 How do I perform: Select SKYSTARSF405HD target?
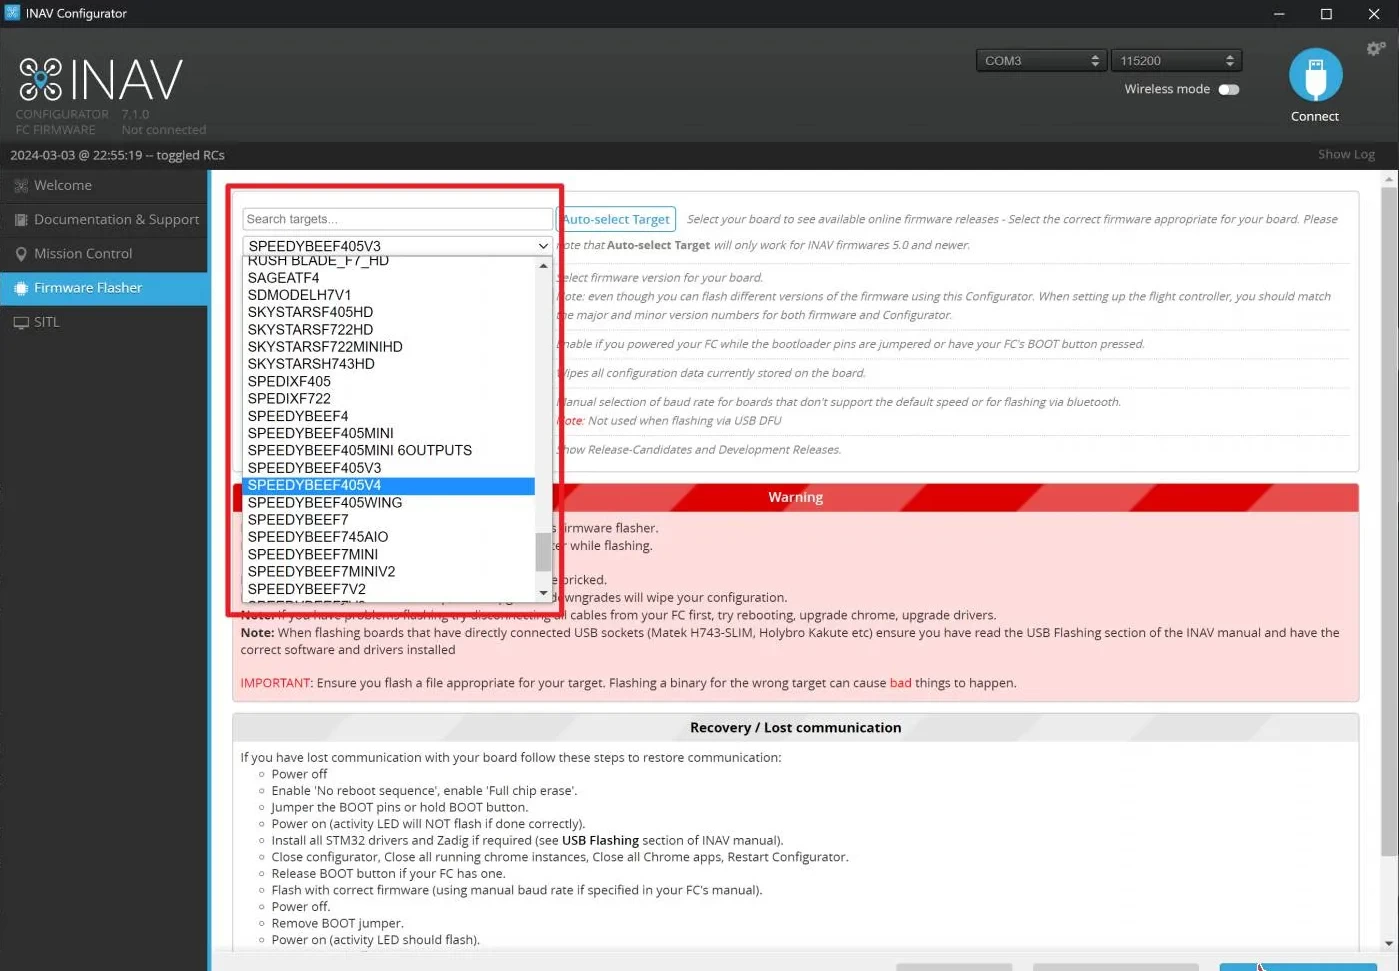388,312
